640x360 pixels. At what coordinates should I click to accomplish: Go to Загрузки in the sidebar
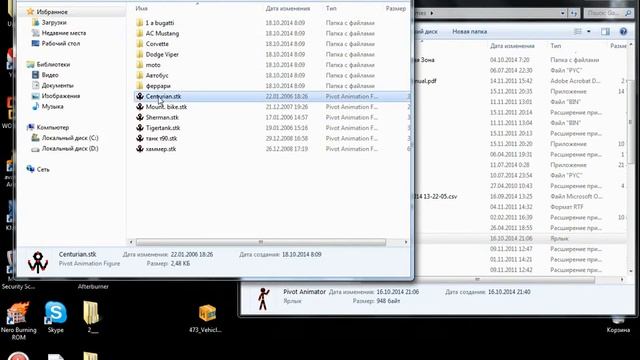54,22
